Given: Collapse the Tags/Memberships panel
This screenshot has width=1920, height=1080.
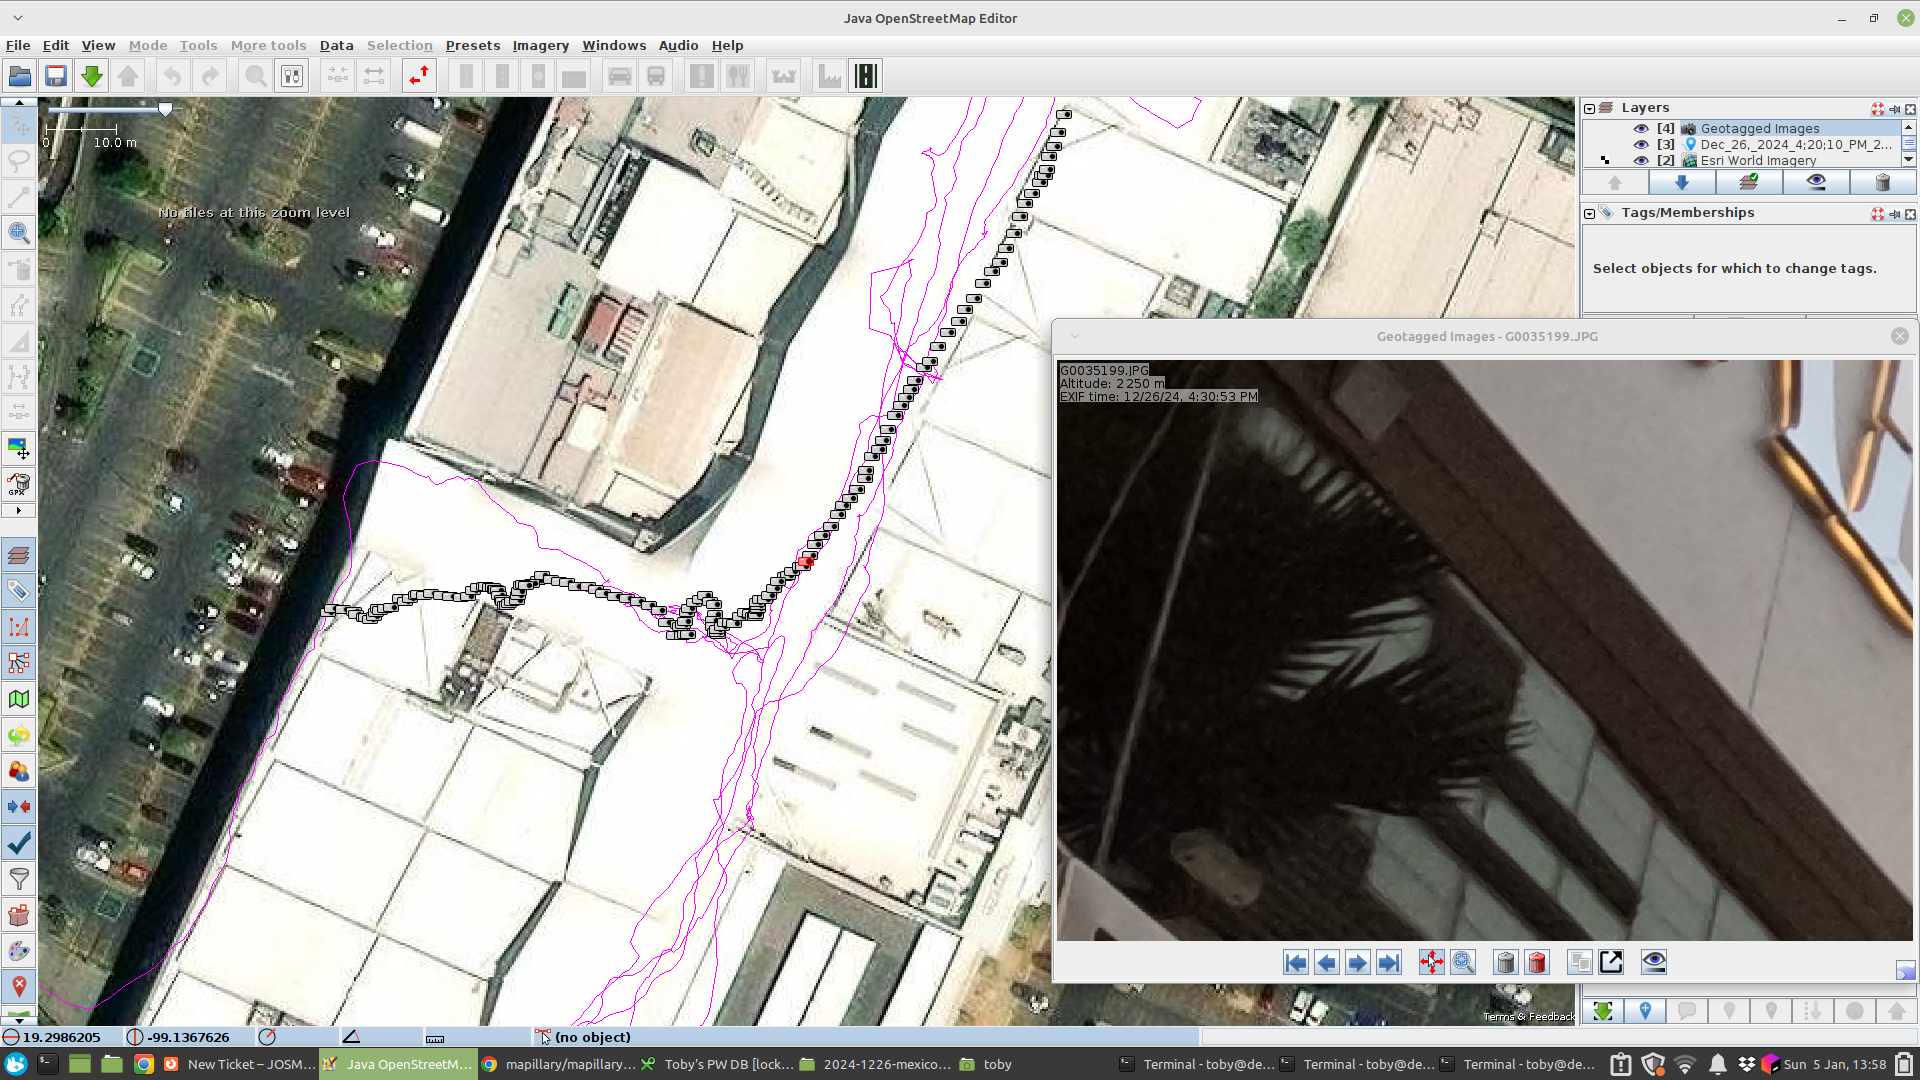Looking at the screenshot, I should click(1589, 213).
